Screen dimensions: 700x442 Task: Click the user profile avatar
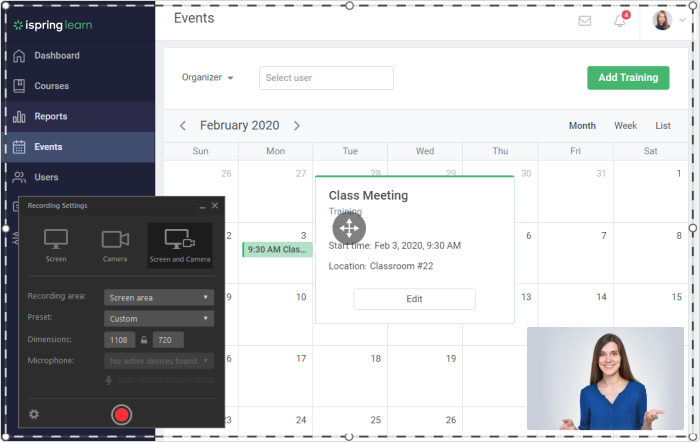(x=662, y=20)
